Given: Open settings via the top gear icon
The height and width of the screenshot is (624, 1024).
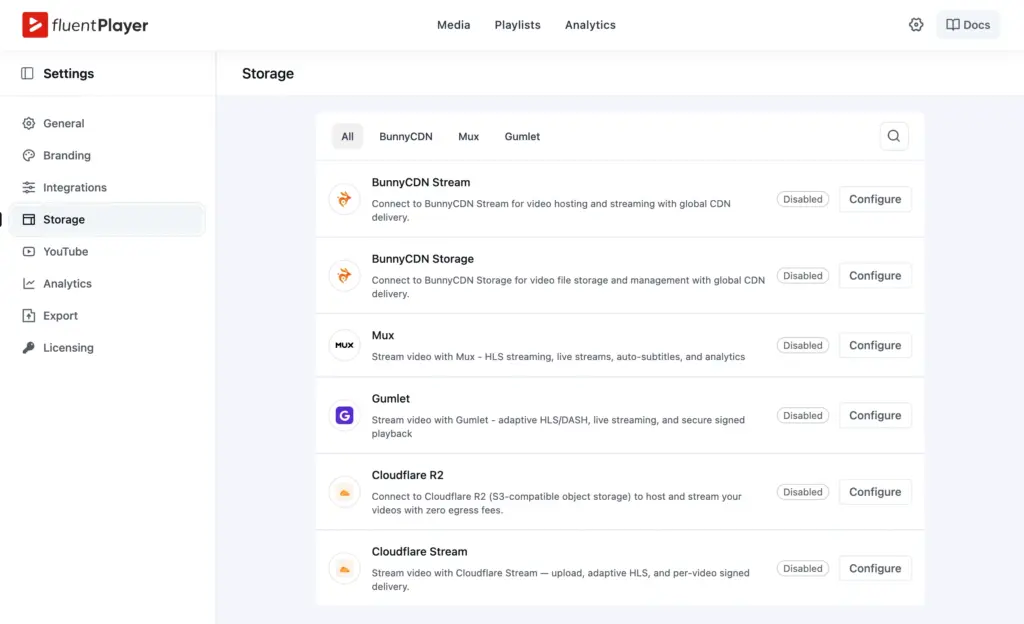Looking at the screenshot, I should 916,25.
